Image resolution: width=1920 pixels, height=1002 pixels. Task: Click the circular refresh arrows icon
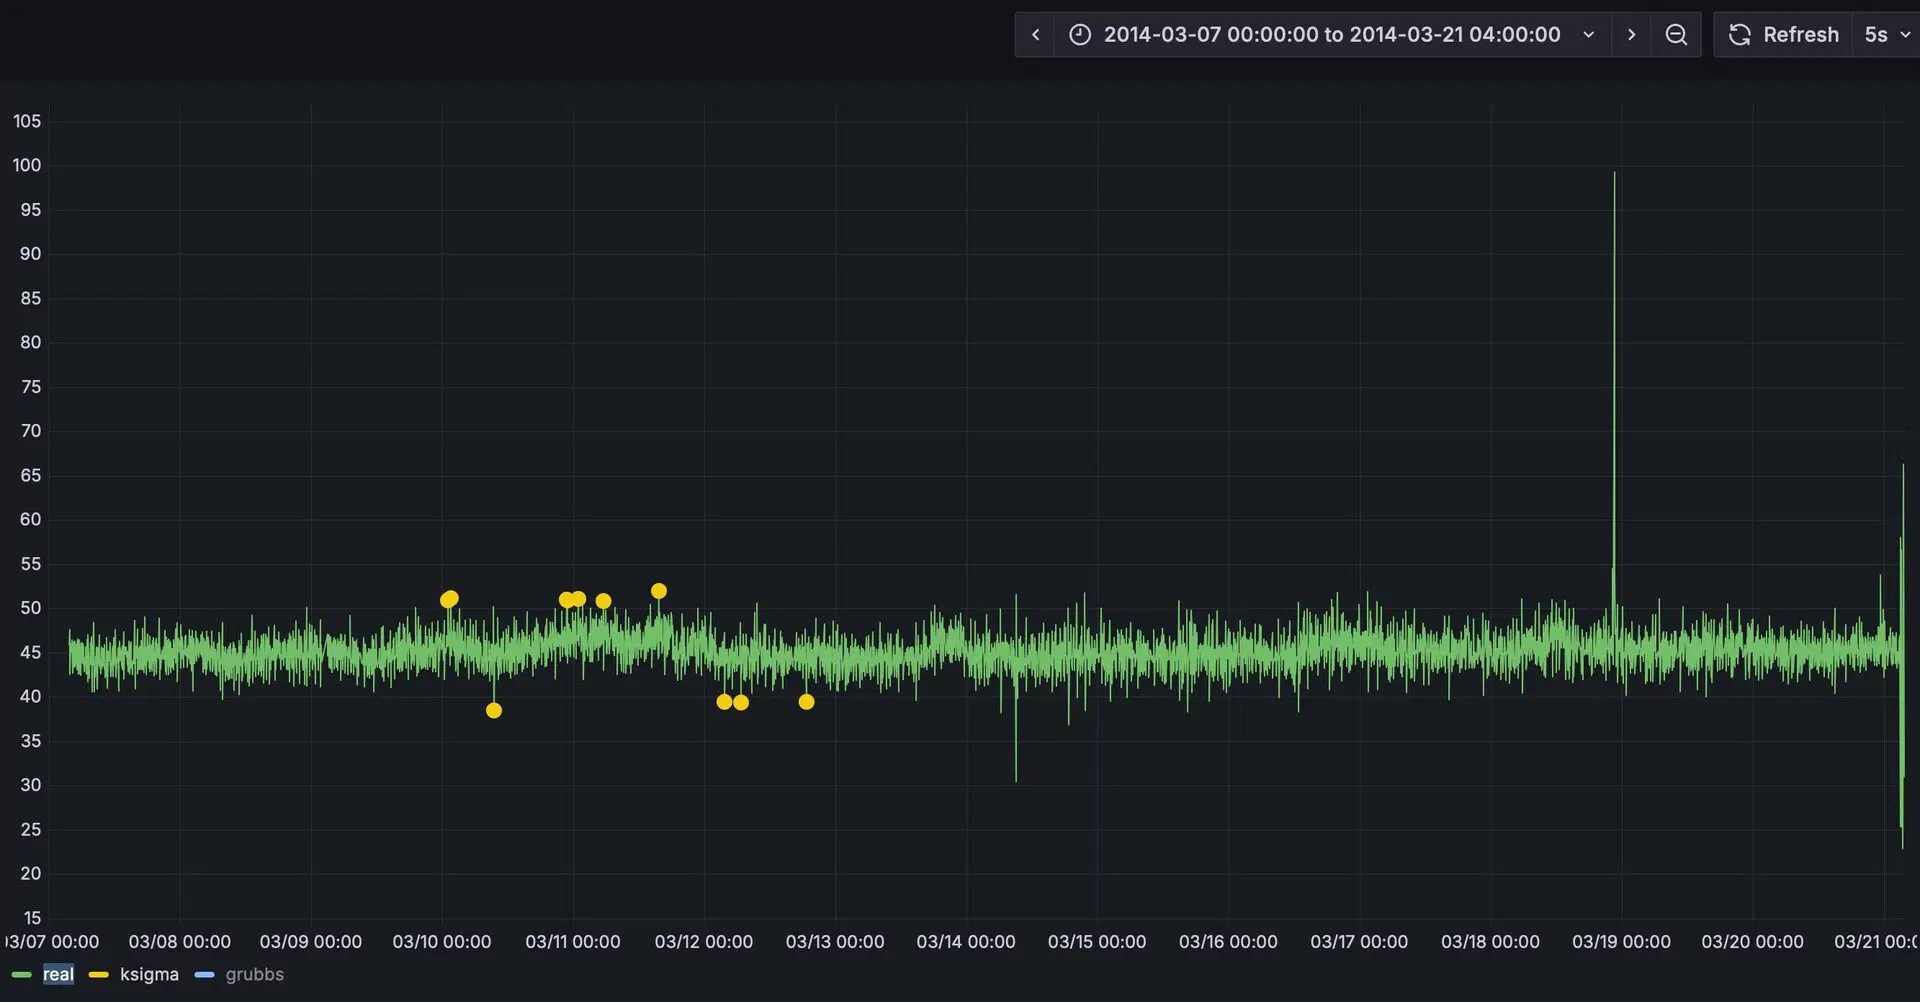(1740, 34)
